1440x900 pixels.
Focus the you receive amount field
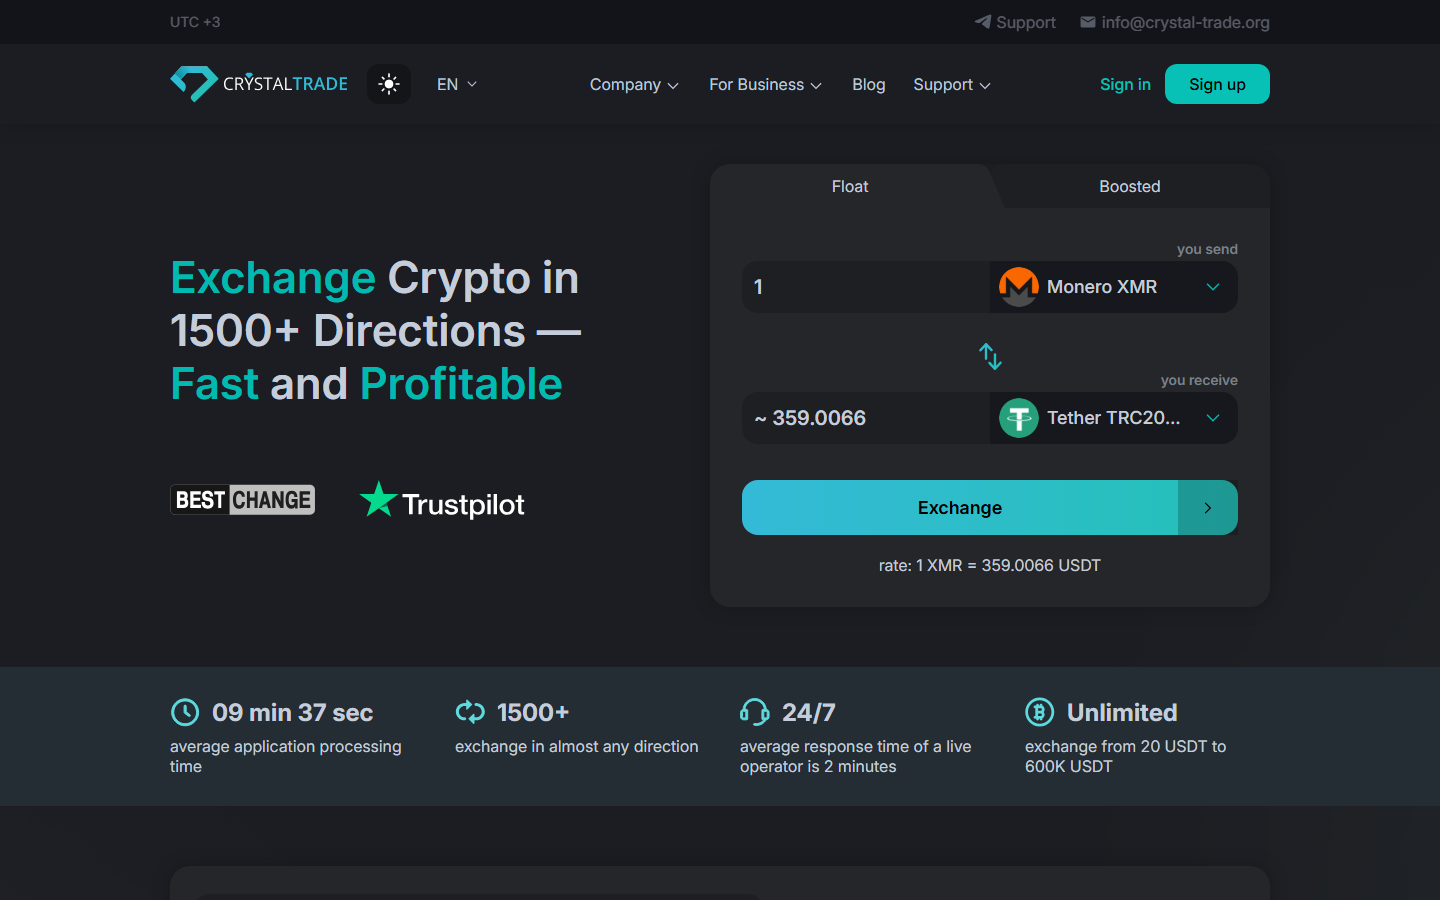[866, 418]
